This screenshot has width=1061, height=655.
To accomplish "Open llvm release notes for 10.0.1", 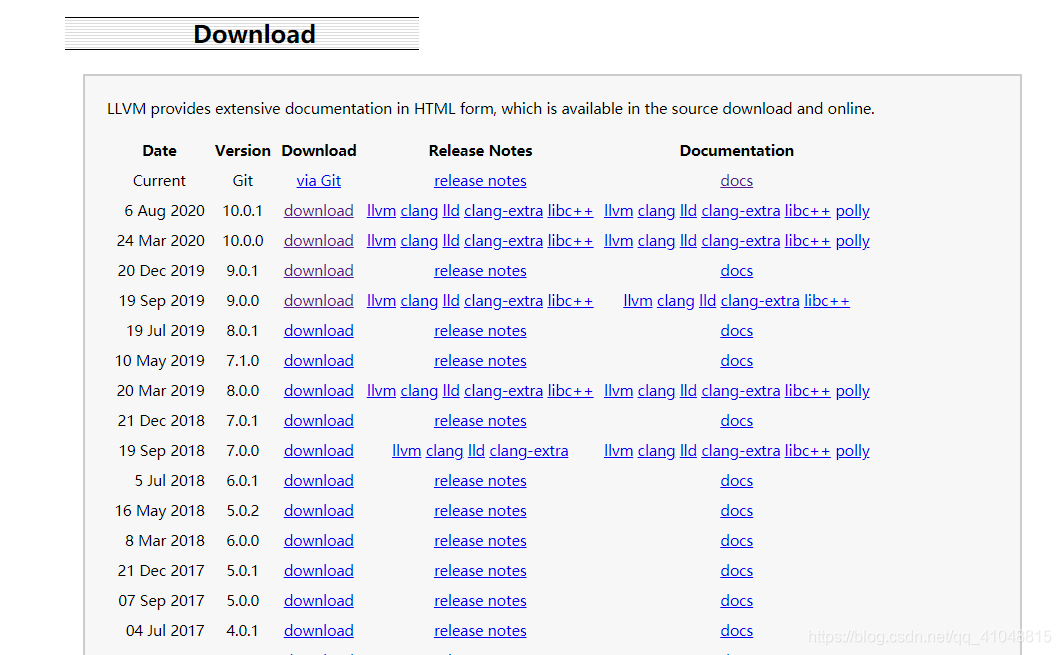I will pos(381,210).
